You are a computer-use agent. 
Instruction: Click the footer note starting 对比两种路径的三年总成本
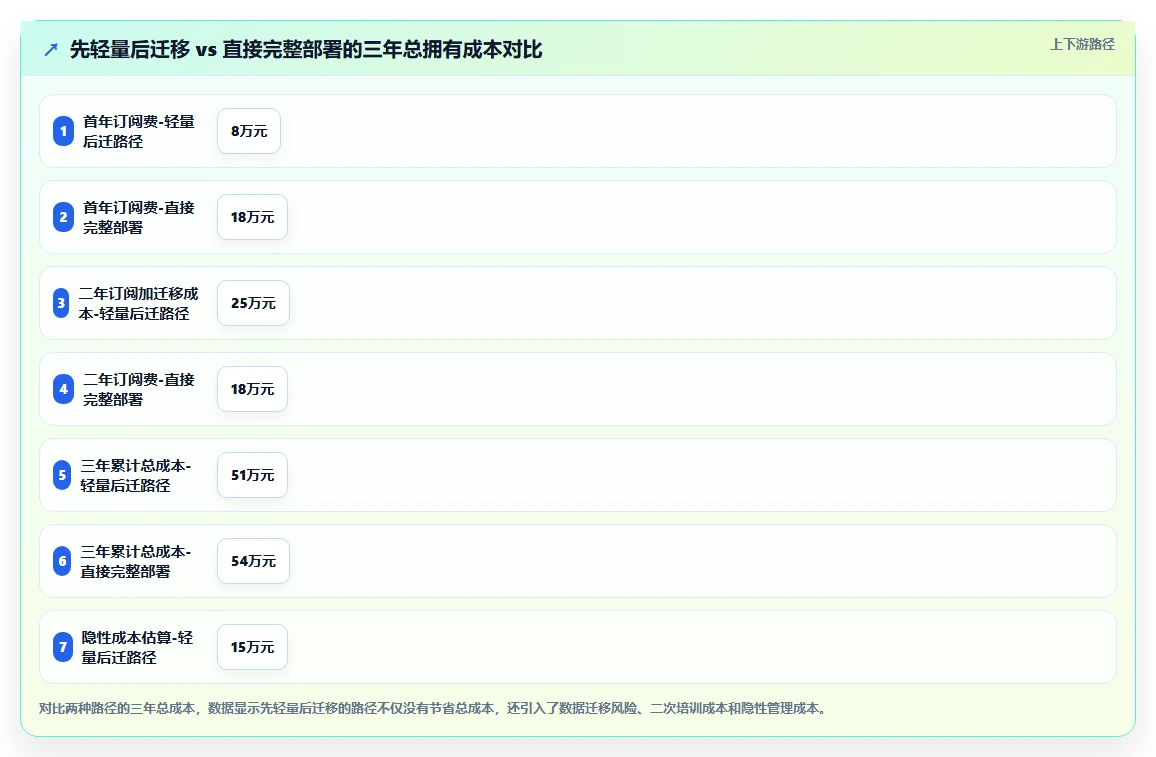coord(434,708)
